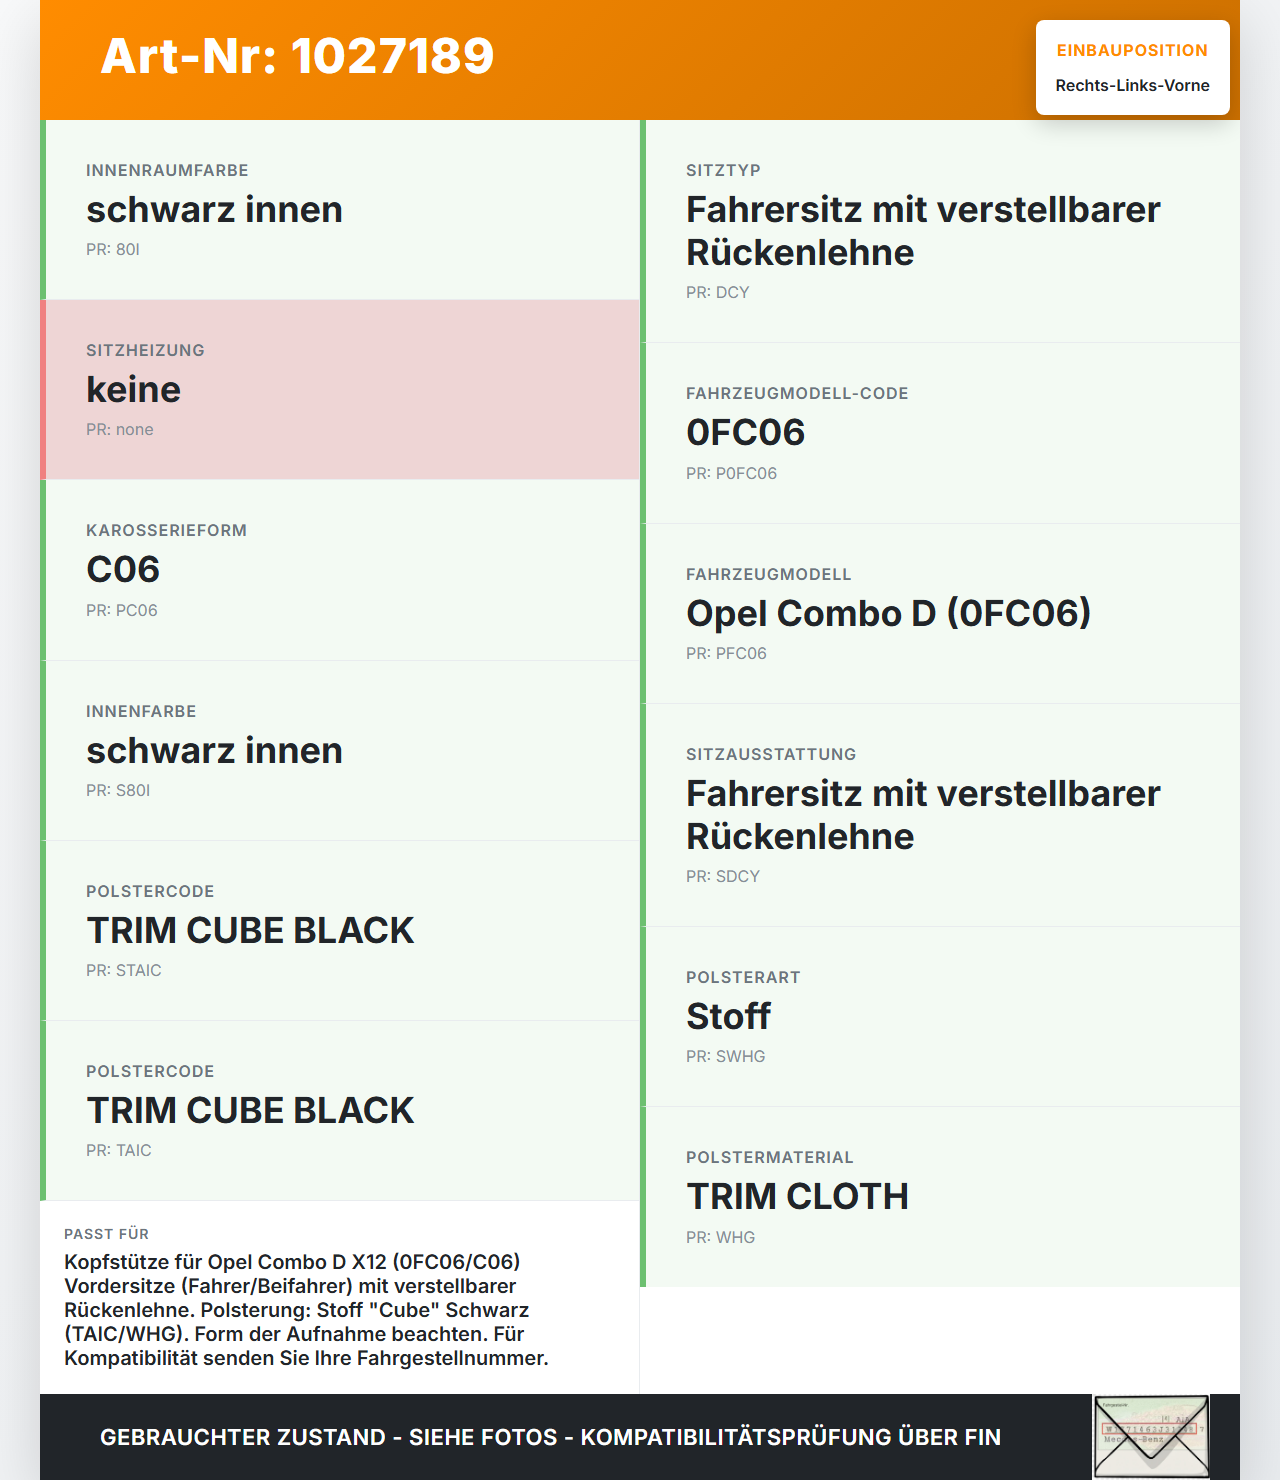Click the footer Gebrauchter Zustand banner text
The height and width of the screenshot is (1481, 1280).
550,1437
